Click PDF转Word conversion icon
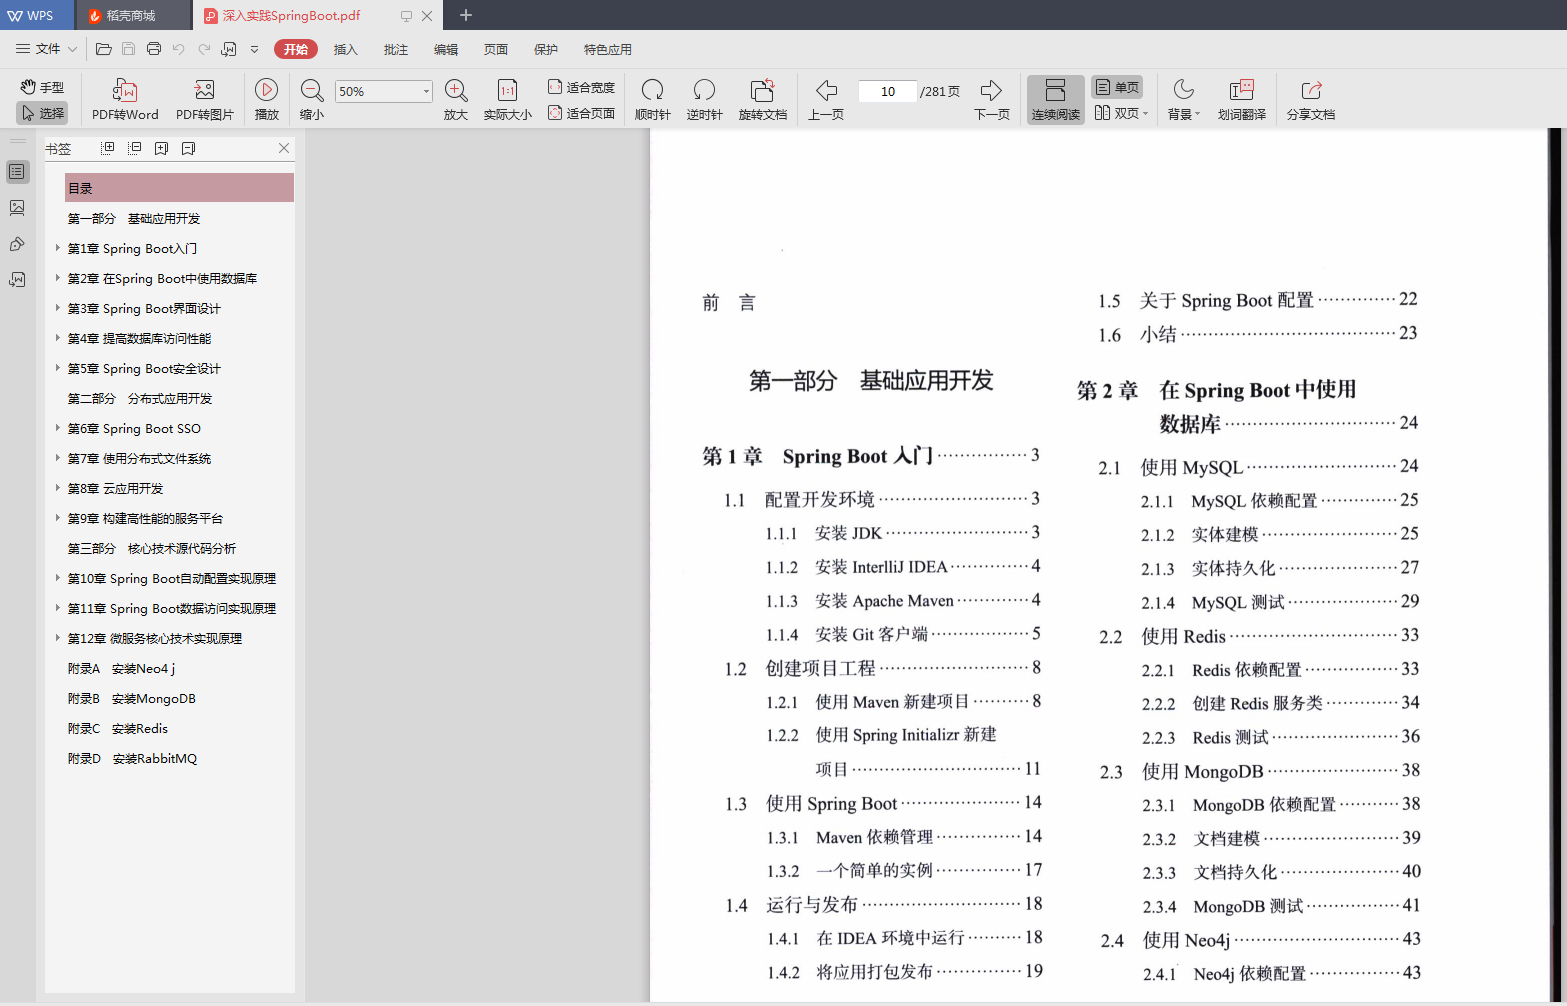This screenshot has height=1006, width=1567. tap(125, 100)
